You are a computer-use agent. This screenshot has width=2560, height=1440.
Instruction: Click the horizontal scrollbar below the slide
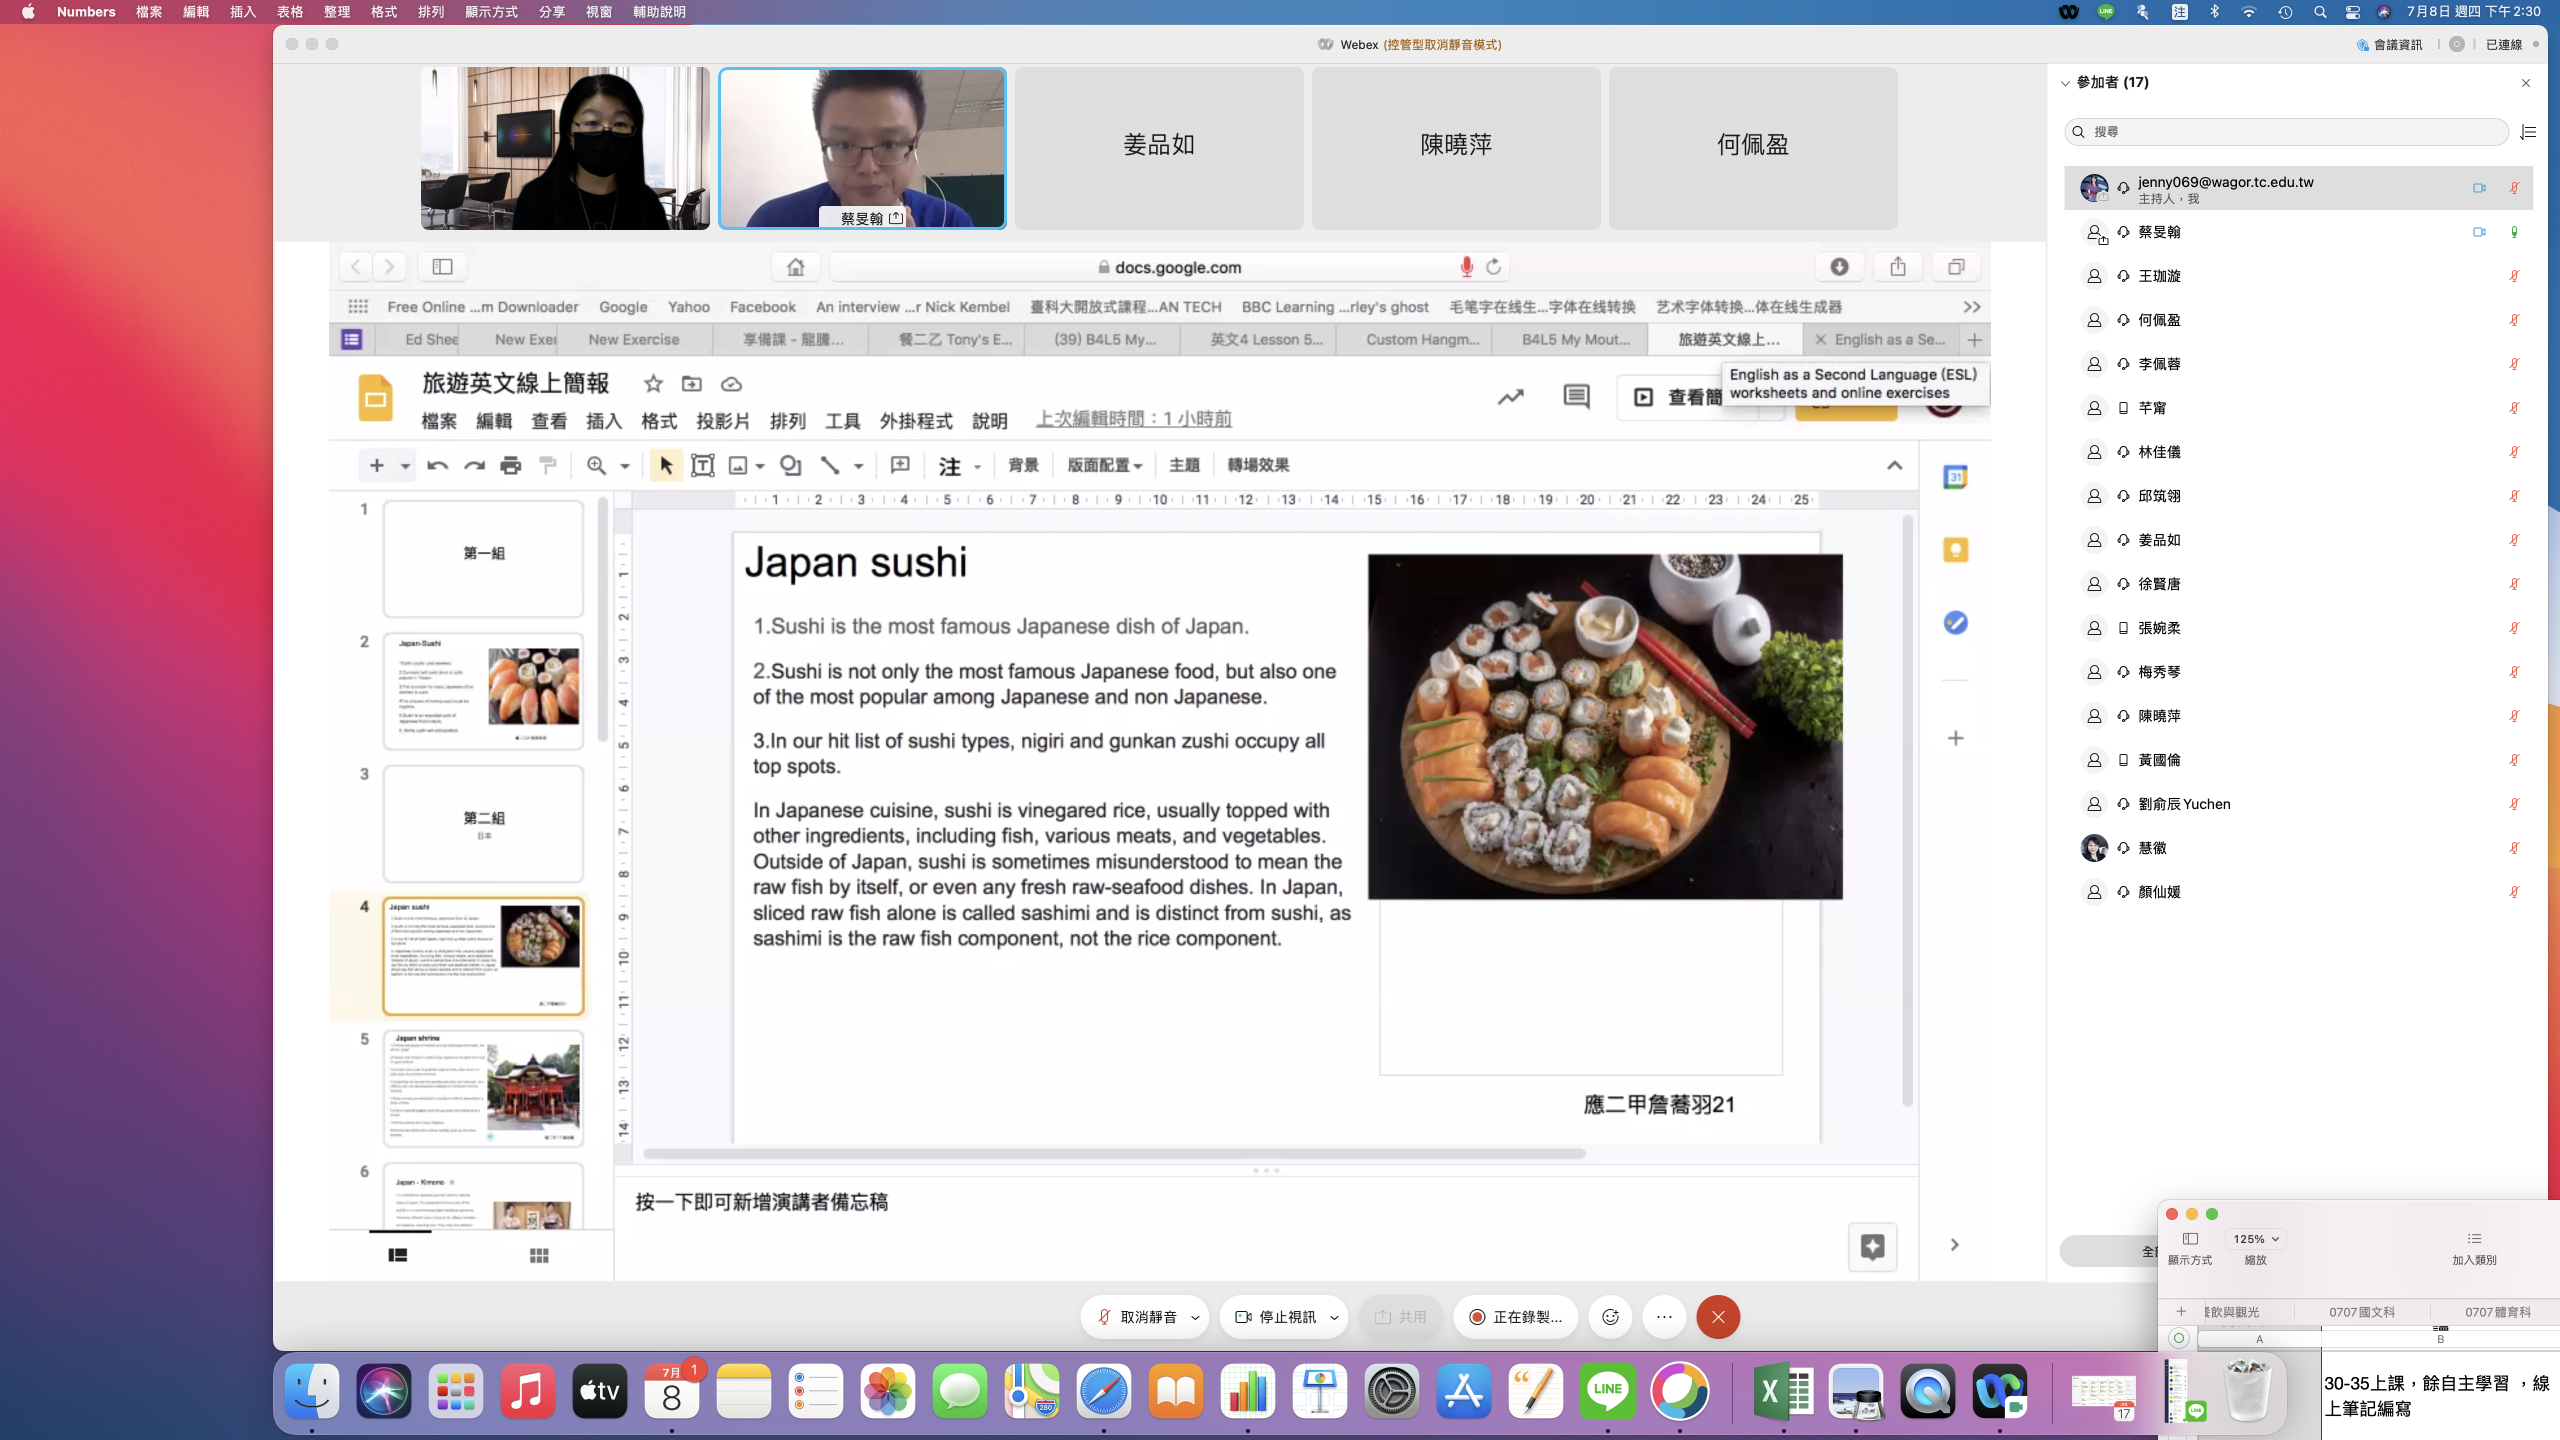(x=1114, y=1153)
